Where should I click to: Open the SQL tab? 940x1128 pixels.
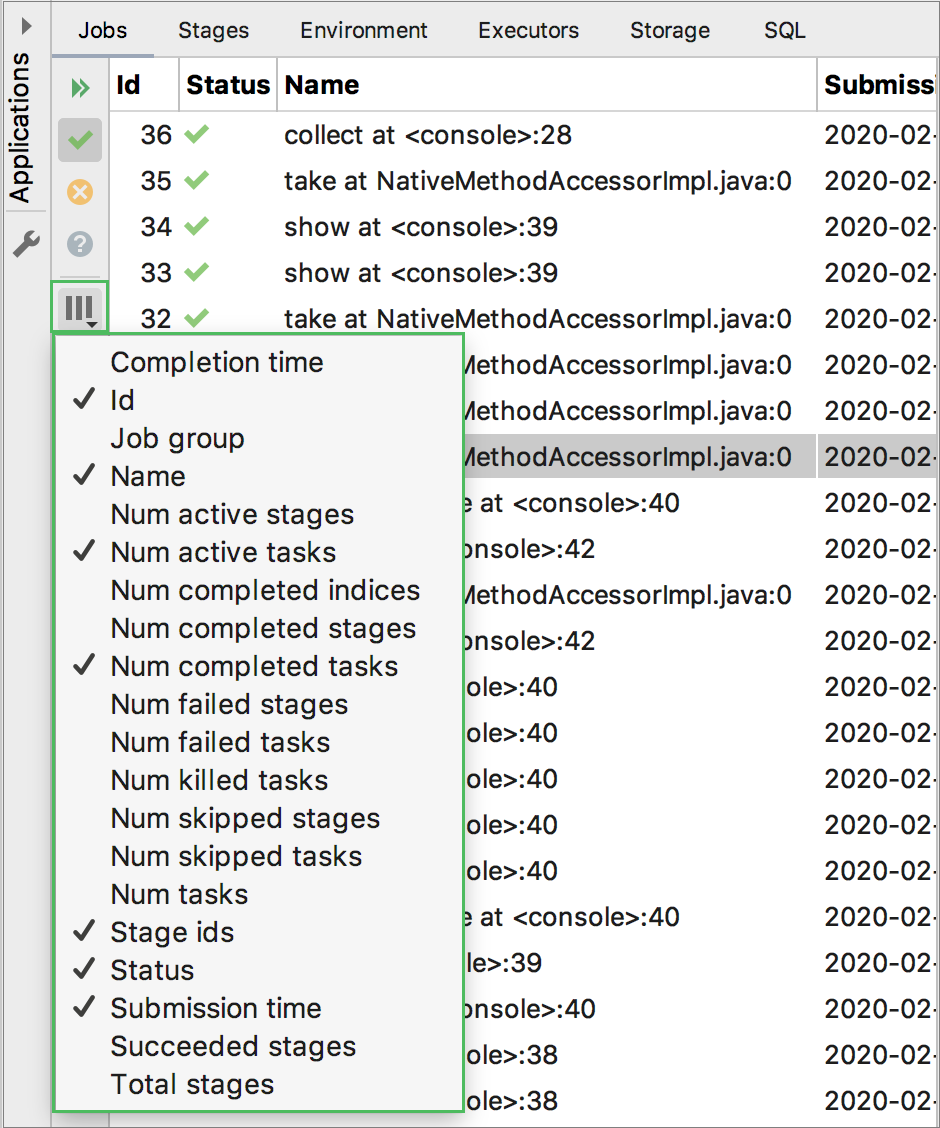(x=784, y=31)
